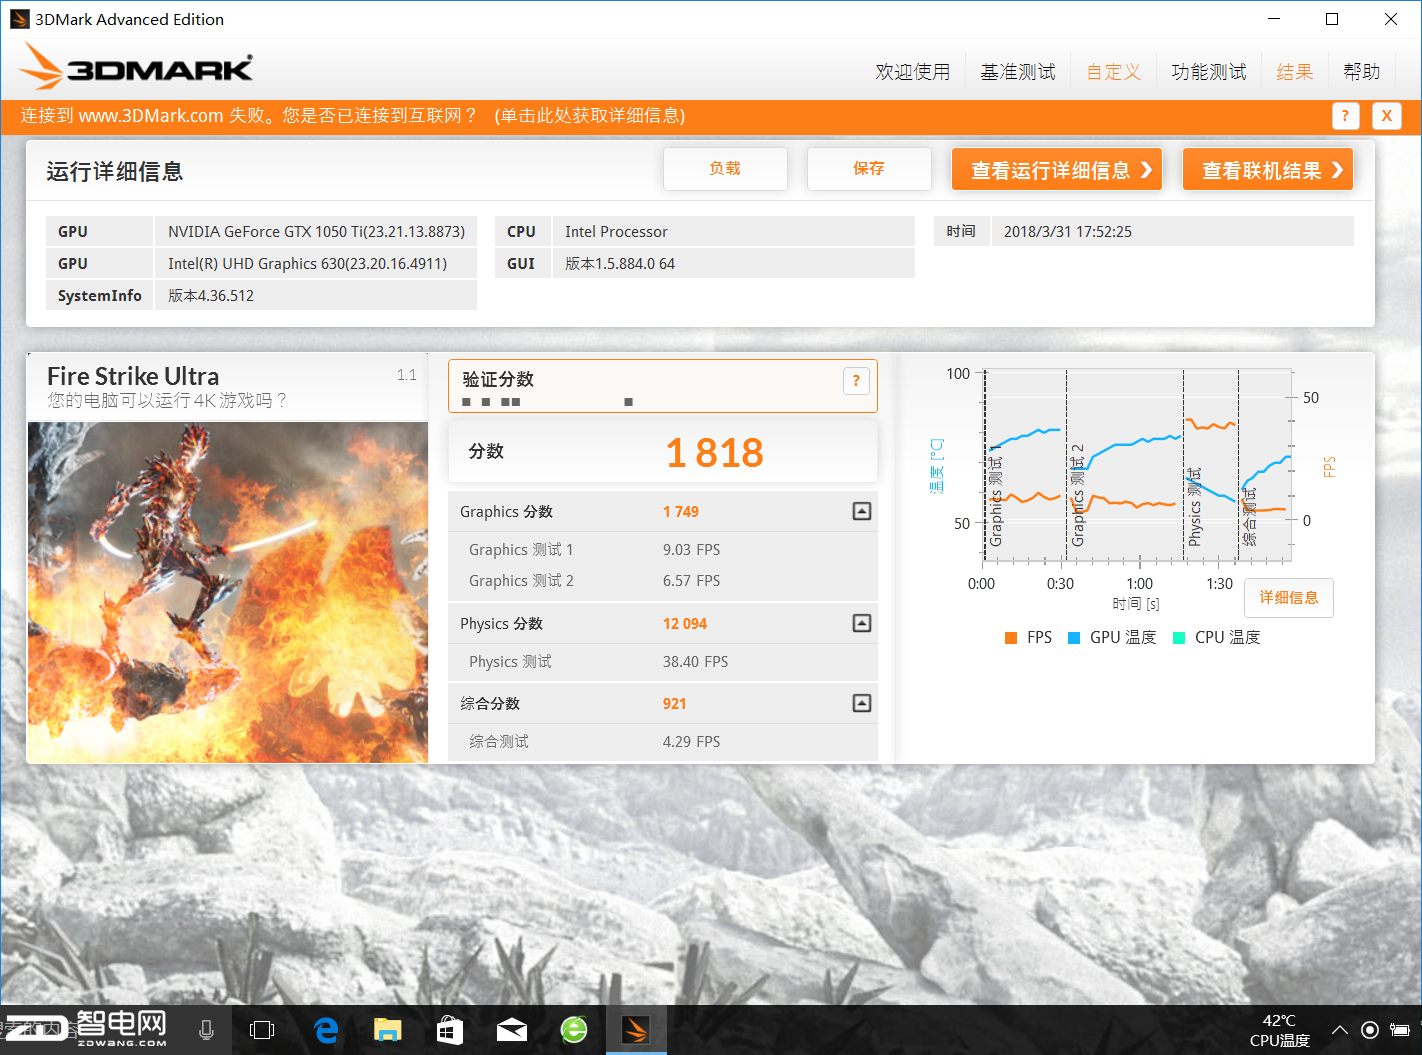Click the battery icon in system tray

click(x=1401, y=1030)
